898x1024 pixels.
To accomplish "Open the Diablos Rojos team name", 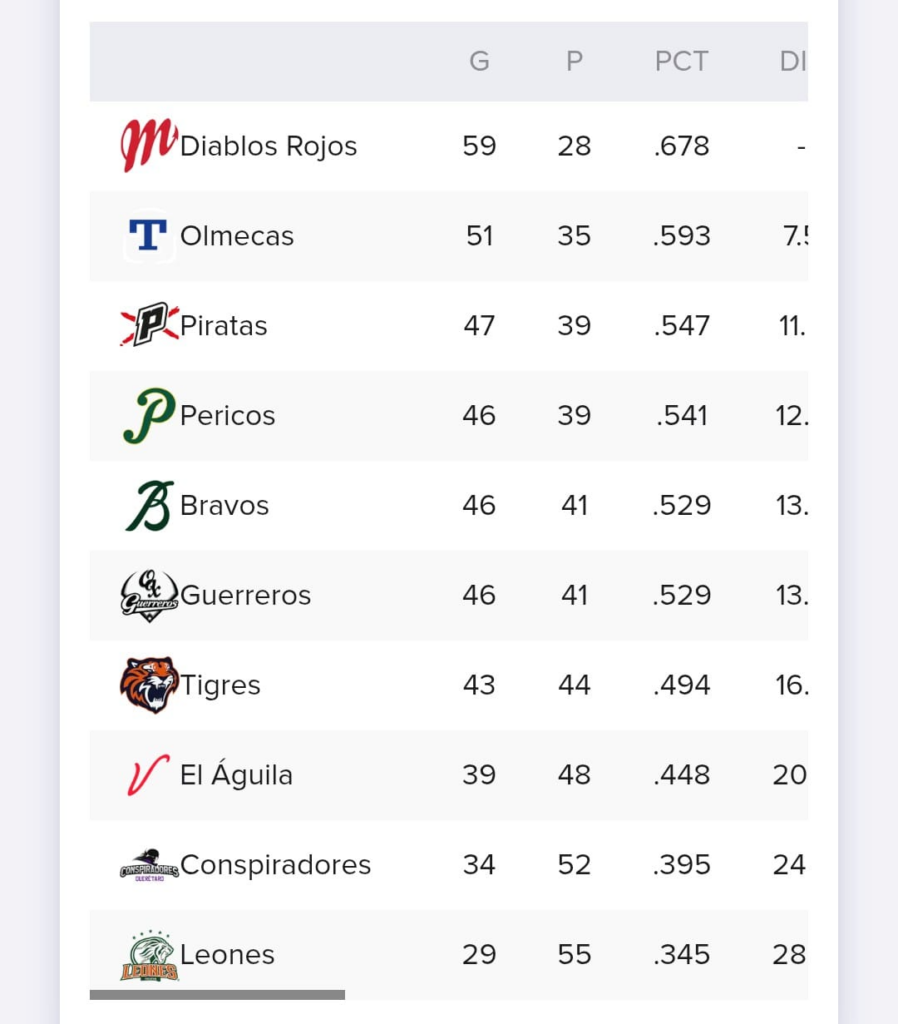I will click(x=268, y=146).
